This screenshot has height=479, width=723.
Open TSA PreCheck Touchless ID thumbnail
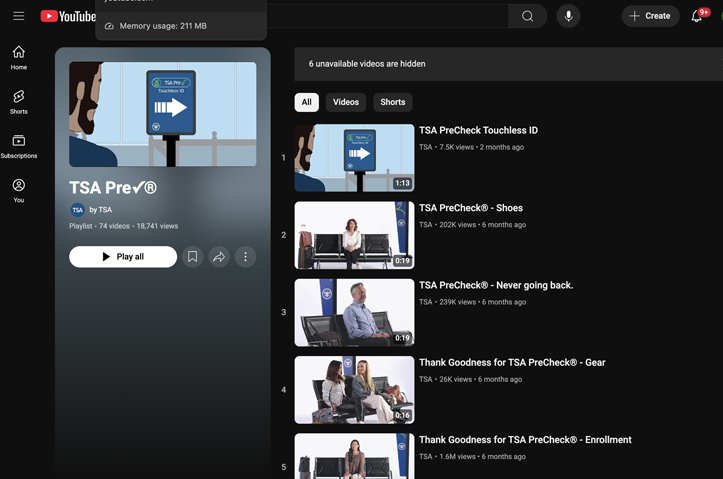(355, 158)
